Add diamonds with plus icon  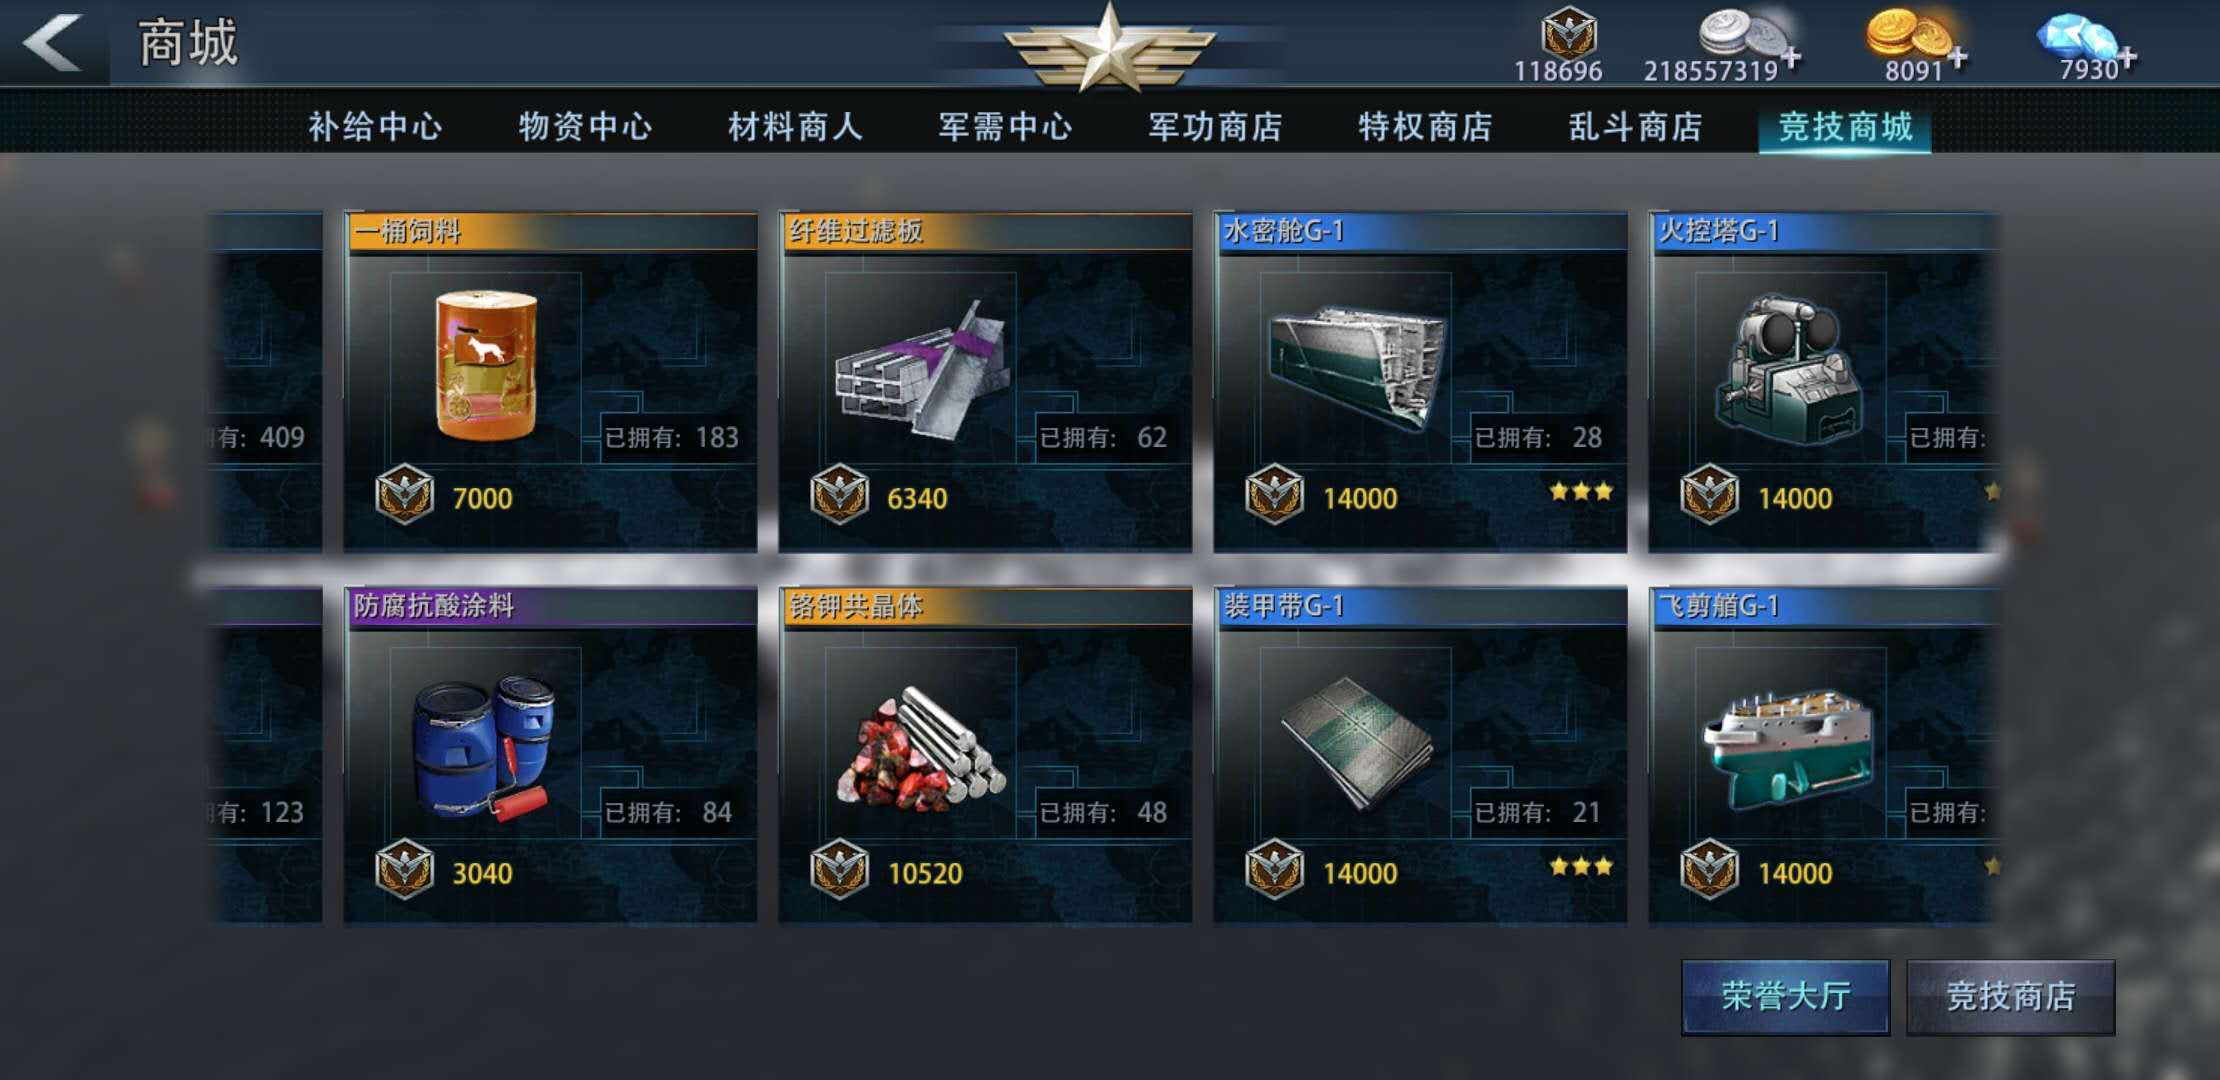point(2127,58)
